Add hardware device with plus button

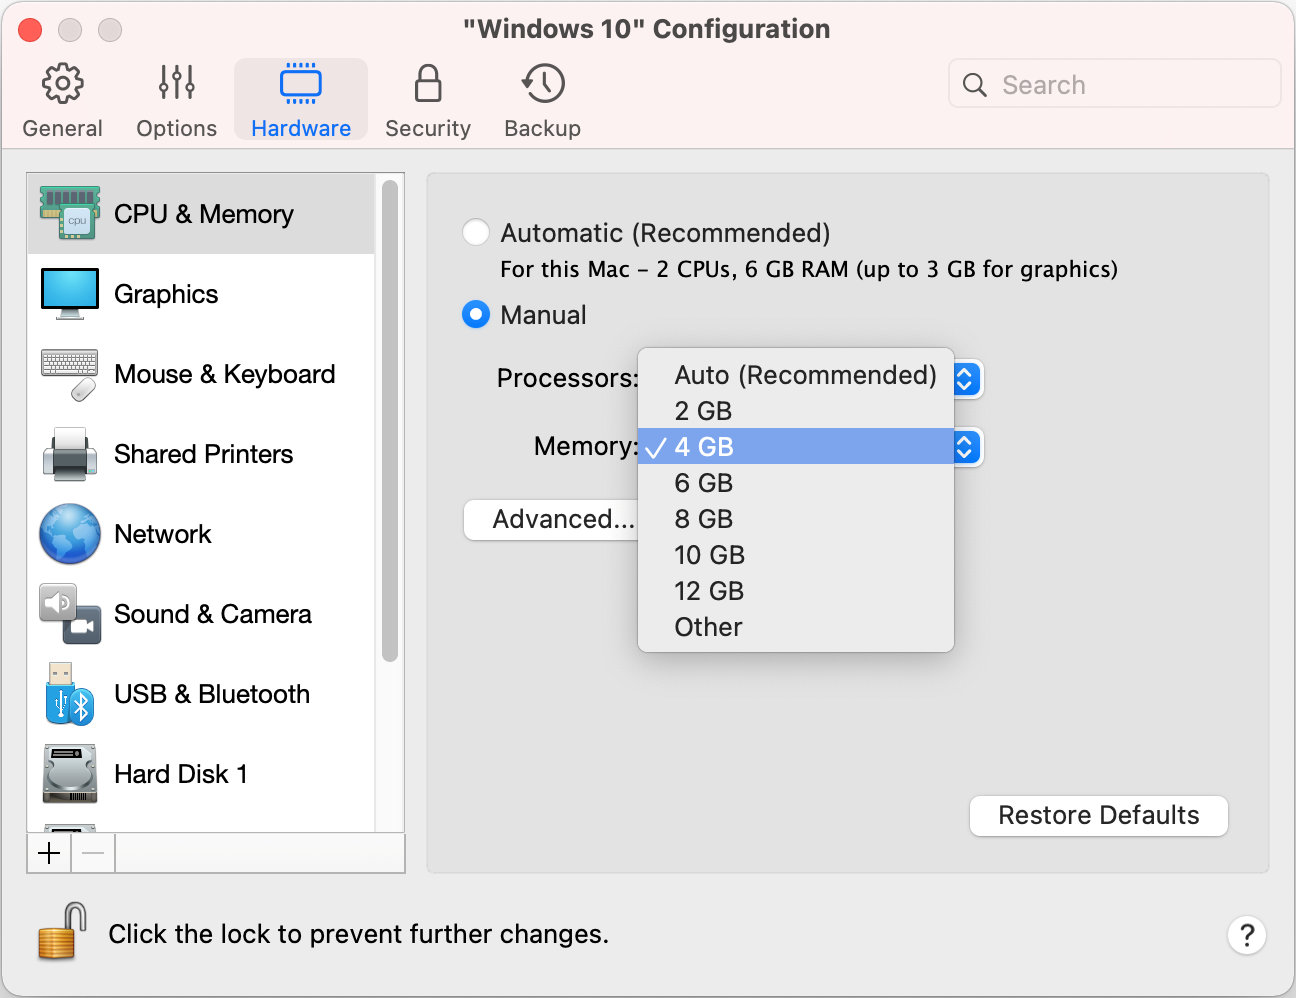(x=49, y=853)
